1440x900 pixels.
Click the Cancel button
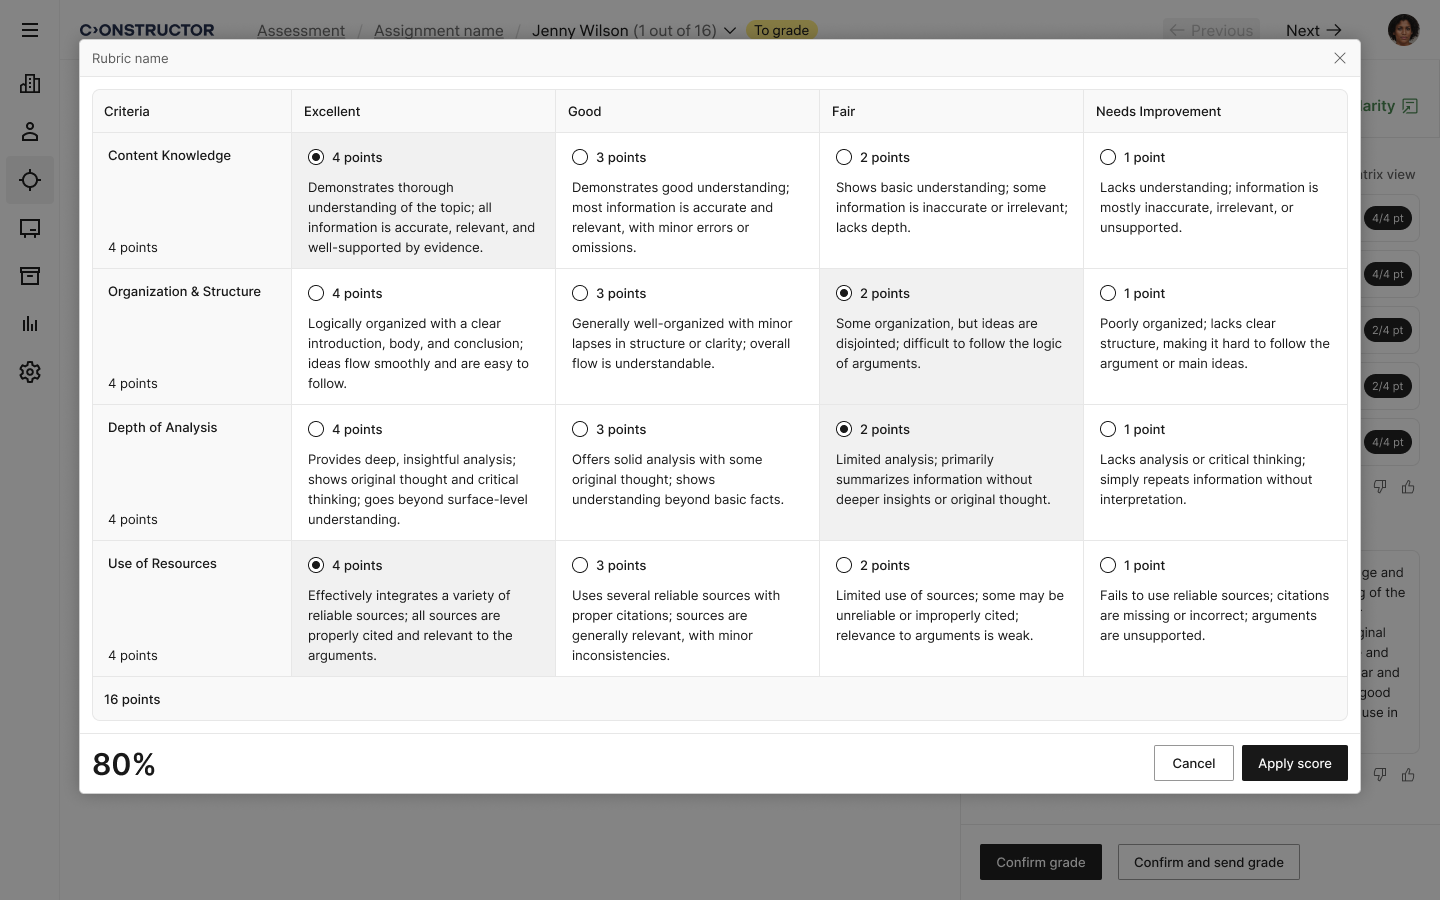click(x=1193, y=763)
